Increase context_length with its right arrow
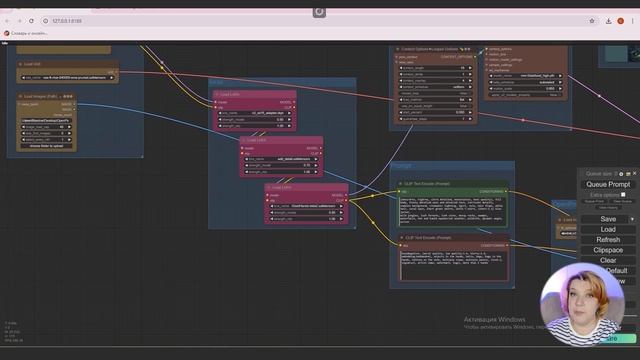This screenshot has height=360, width=640. (470, 68)
